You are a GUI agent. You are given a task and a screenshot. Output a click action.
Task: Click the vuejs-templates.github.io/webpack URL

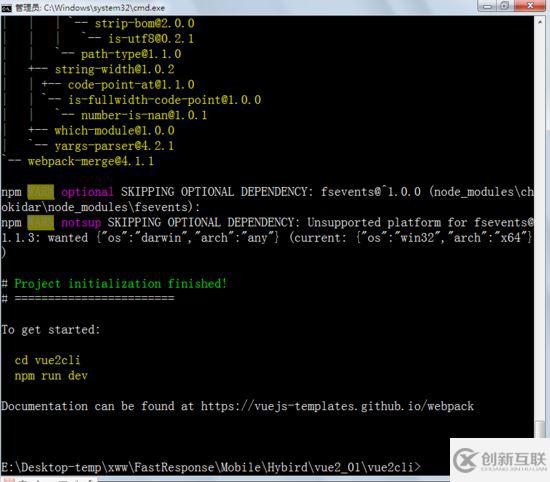[x=337, y=406]
